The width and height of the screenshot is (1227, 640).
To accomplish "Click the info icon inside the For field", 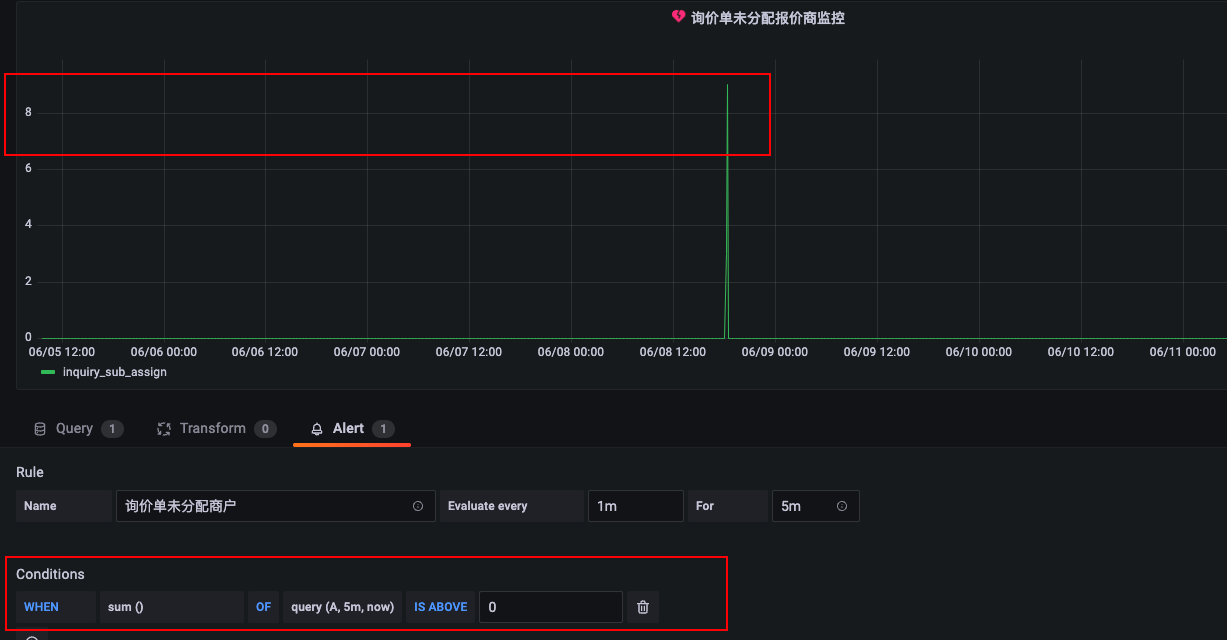I will pos(842,506).
